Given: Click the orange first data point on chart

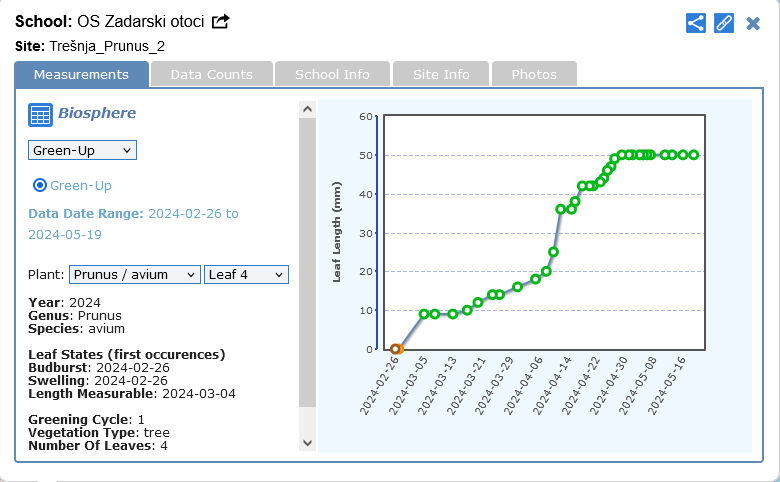Looking at the screenshot, I should click(396, 349).
